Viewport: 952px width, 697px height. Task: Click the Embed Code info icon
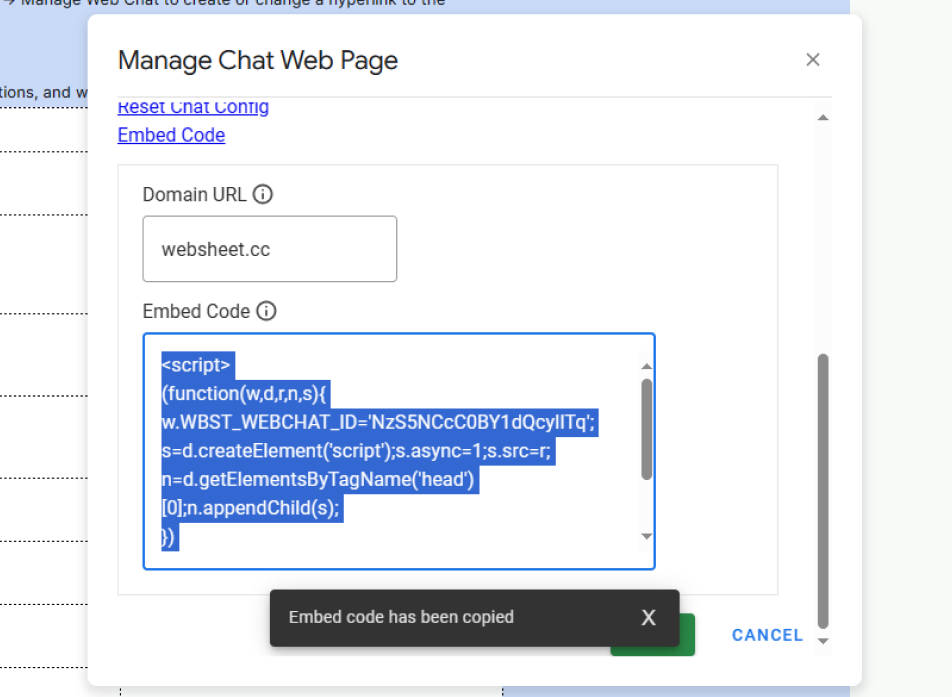coord(265,311)
